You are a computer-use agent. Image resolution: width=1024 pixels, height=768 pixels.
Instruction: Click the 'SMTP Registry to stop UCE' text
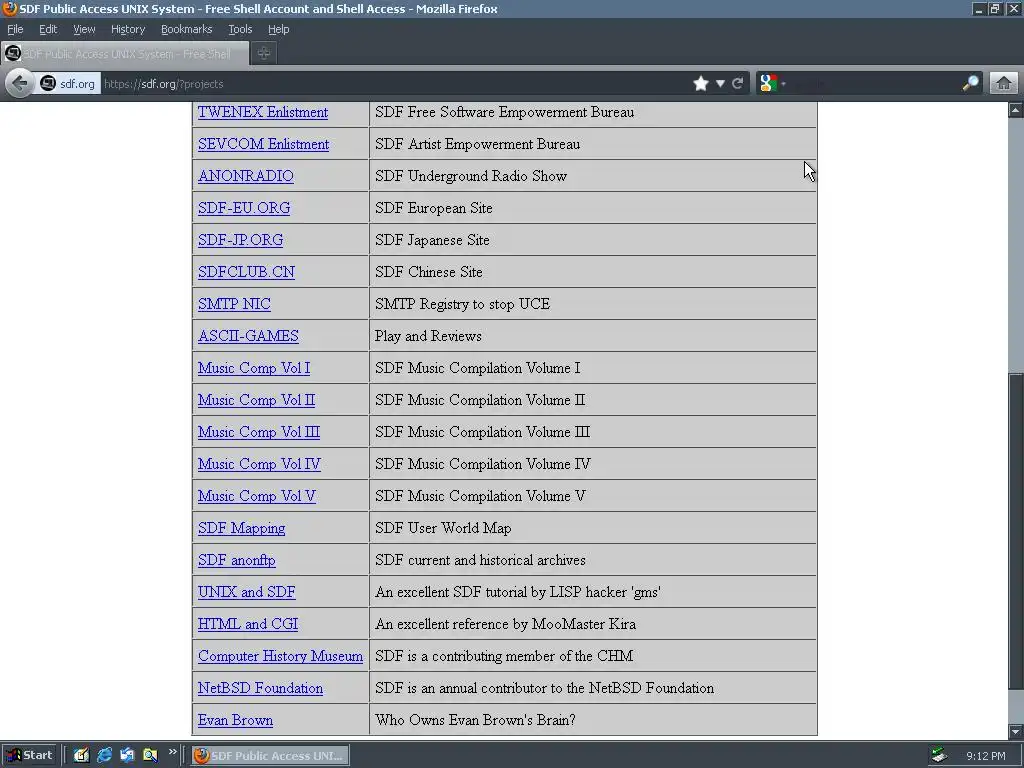[462, 304]
